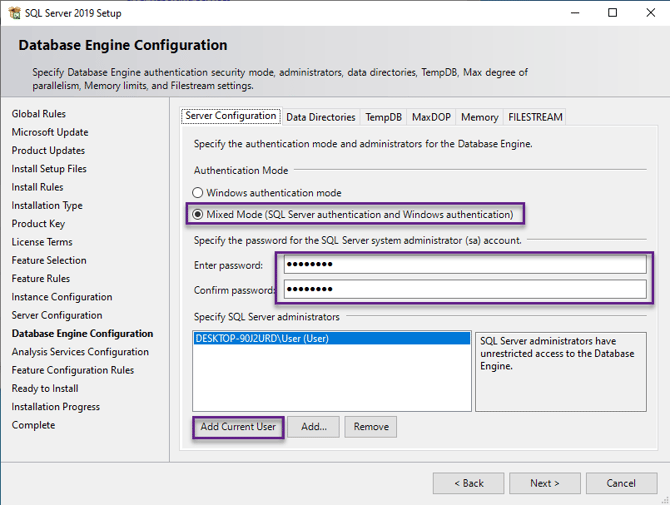Click the Enter password field
The height and width of the screenshot is (505, 670).
(x=464, y=265)
